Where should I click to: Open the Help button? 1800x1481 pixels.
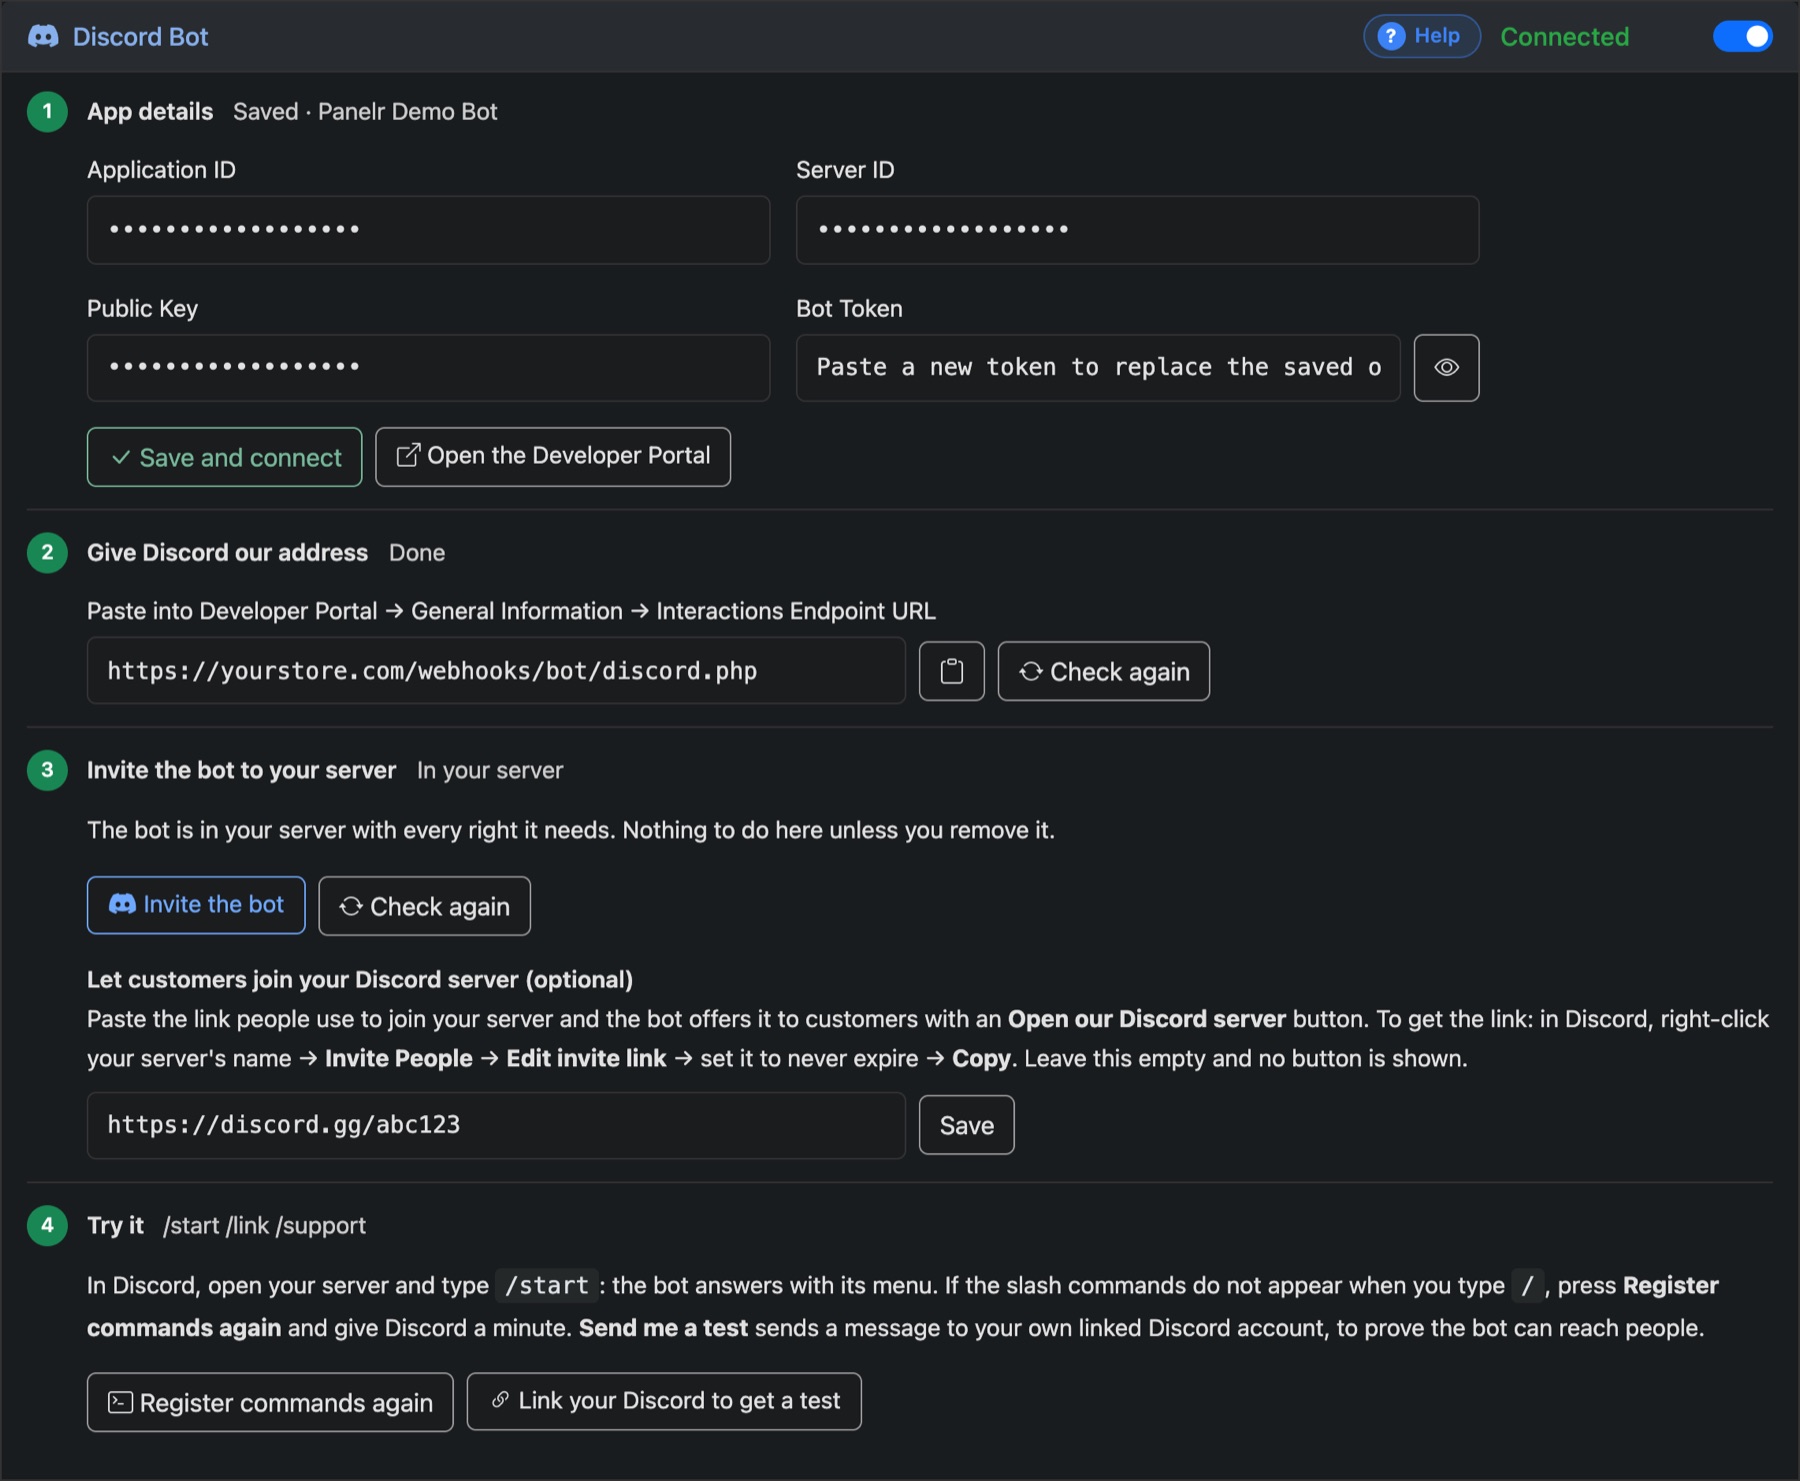(x=1421, y=36)
